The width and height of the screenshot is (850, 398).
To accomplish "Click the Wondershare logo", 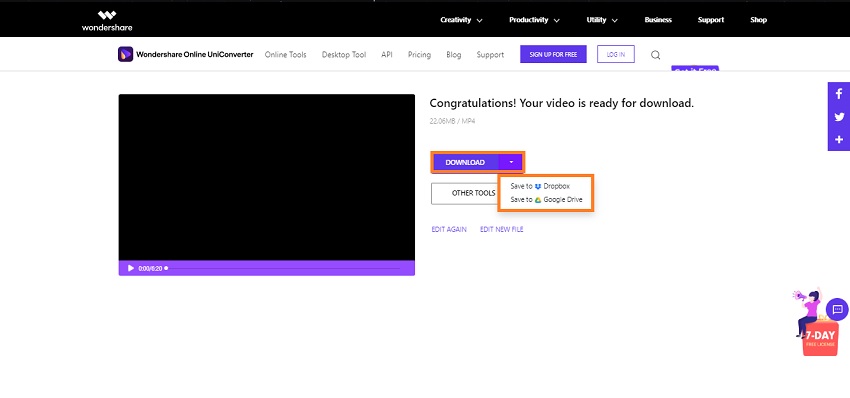I will (107, 21).
